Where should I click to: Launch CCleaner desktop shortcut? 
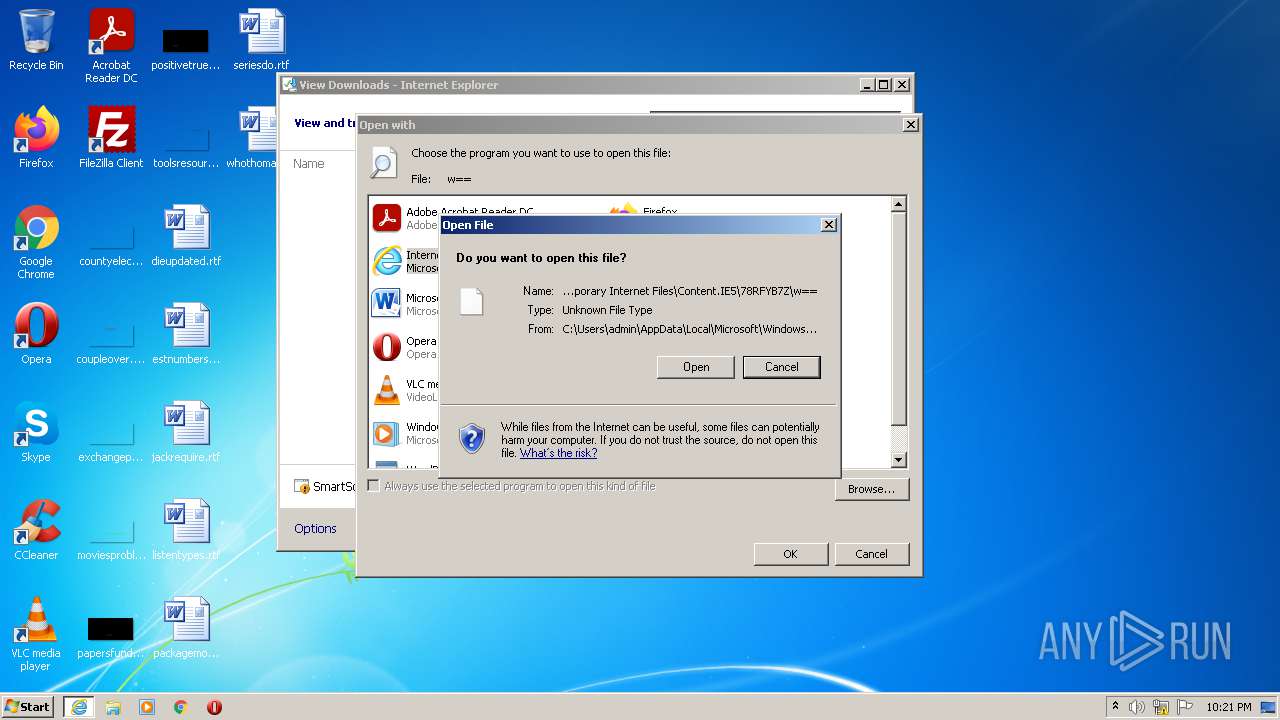click(x=36, y=530)
